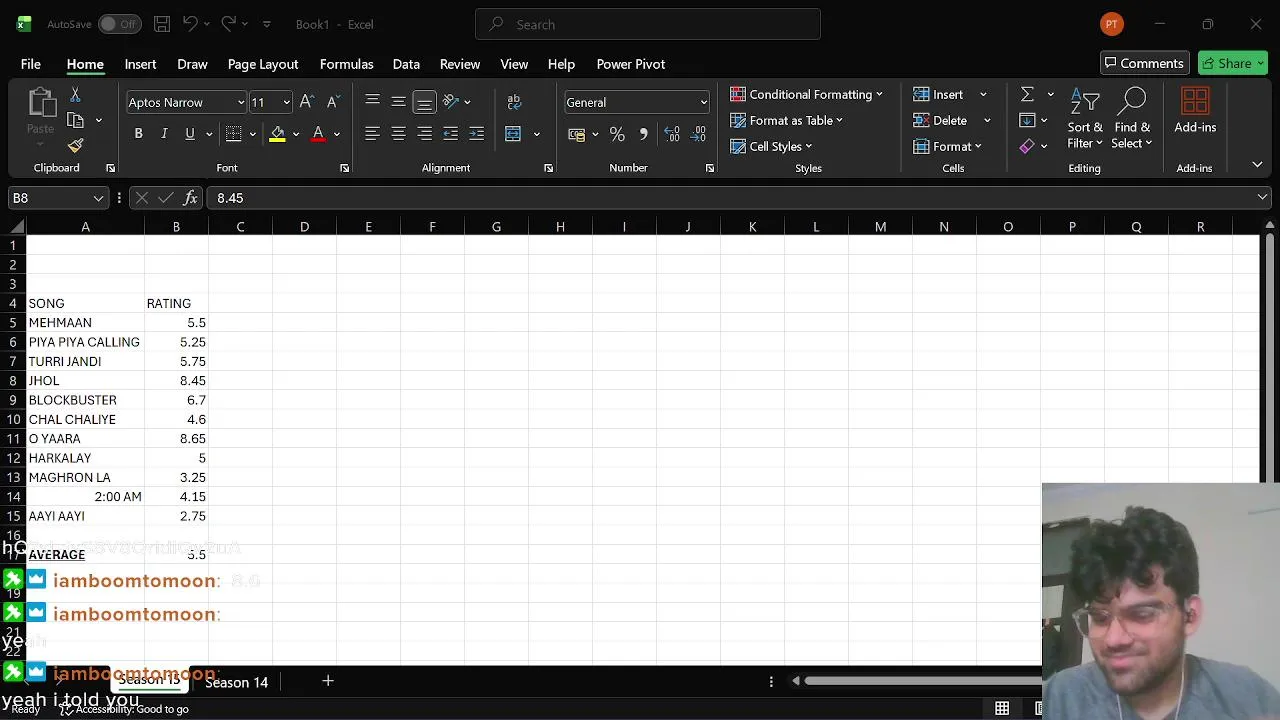Apply Middle Align to cells
This screenshot has width=1280, height=720.
[x=398, y=101]
